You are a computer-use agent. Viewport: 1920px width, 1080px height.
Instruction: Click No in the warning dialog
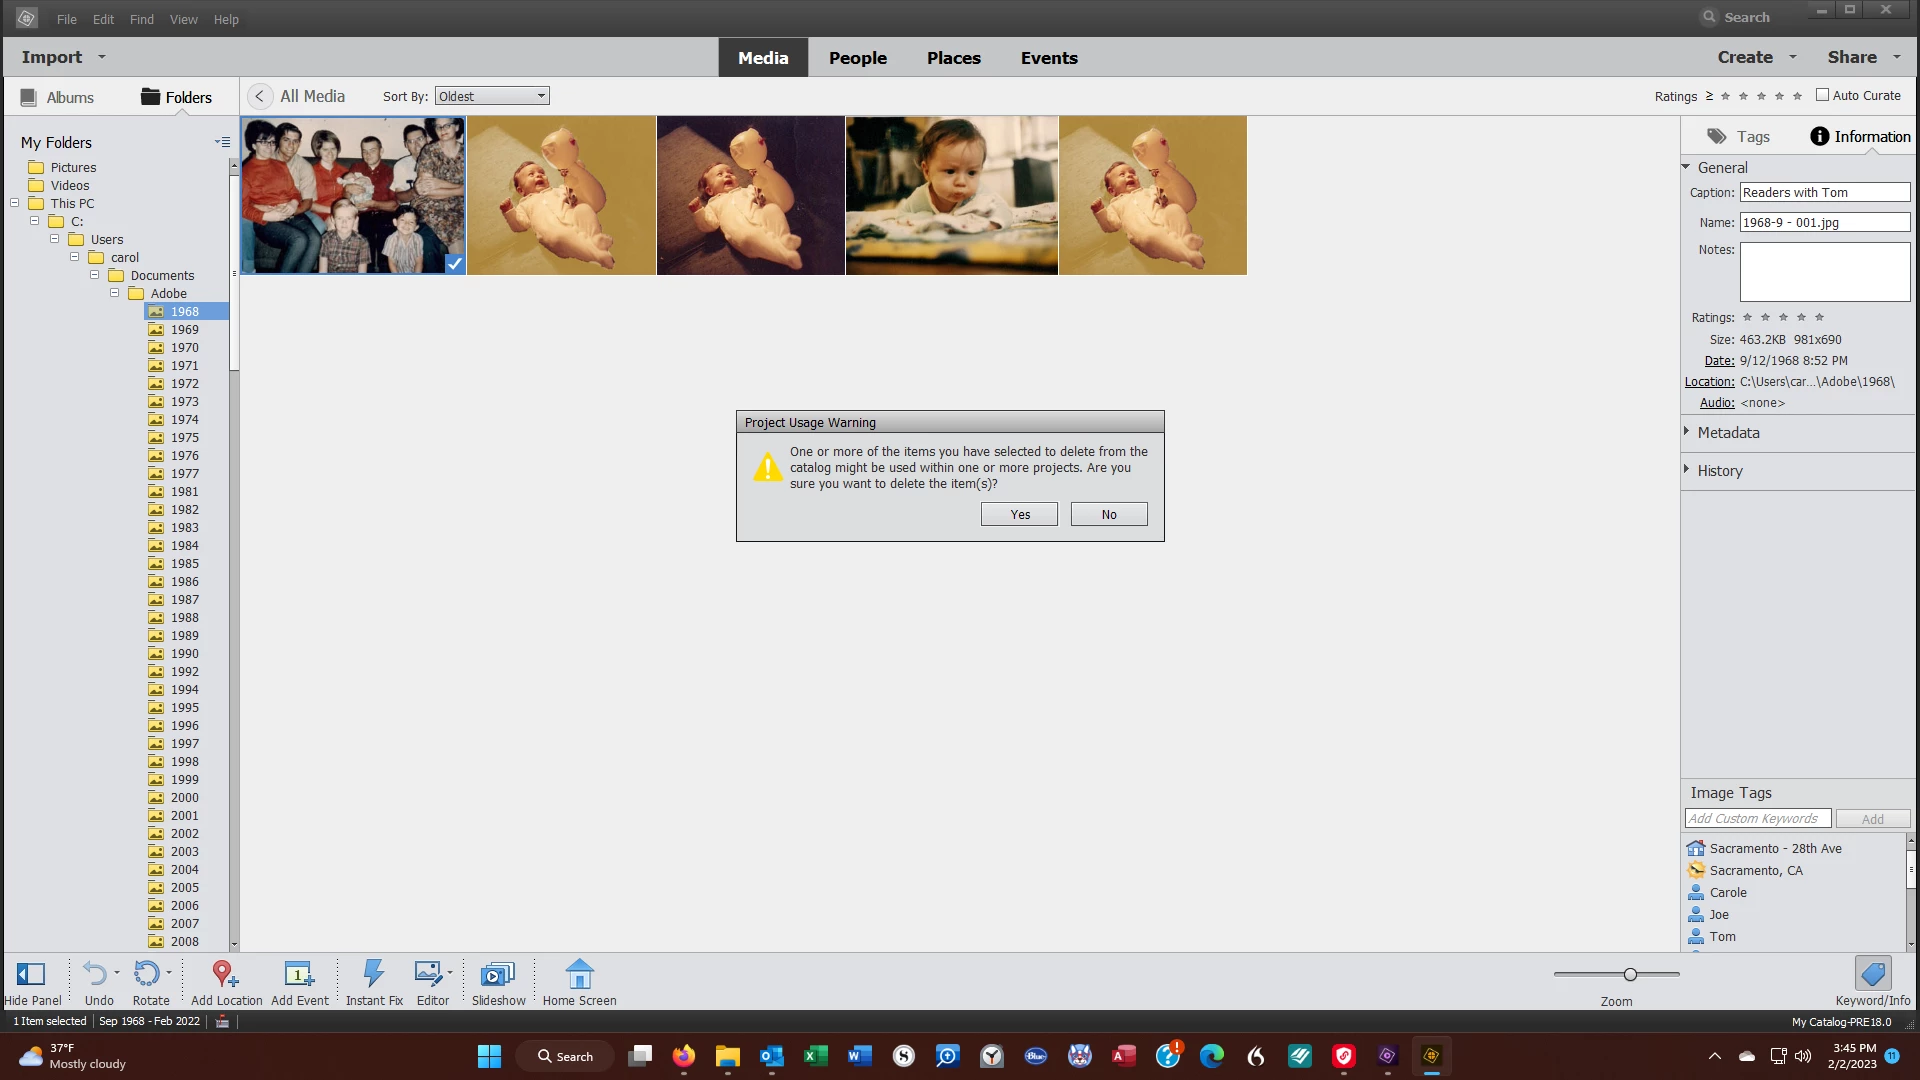pyautogui.click(x=1108, y=514)
